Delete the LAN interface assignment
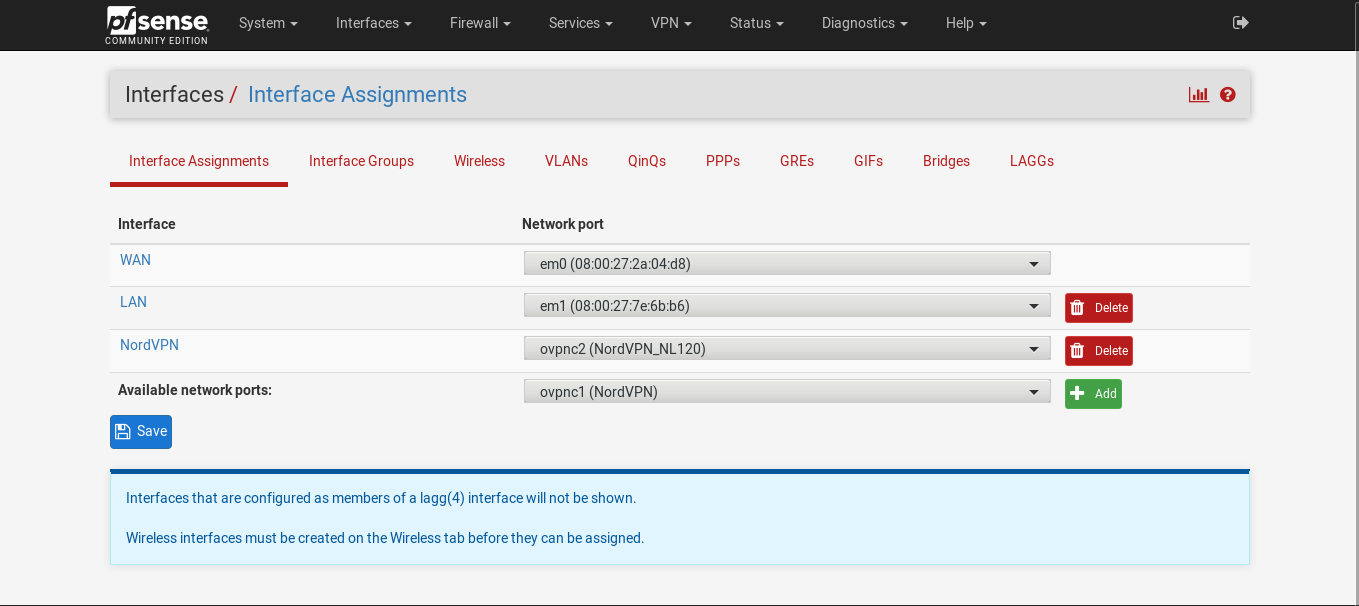This screenshot has height=606, width=1359. click(1098, 308)
